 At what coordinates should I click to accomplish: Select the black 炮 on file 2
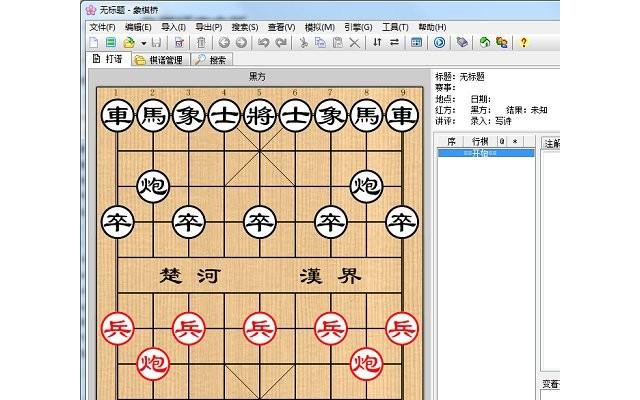click(153, 187)
